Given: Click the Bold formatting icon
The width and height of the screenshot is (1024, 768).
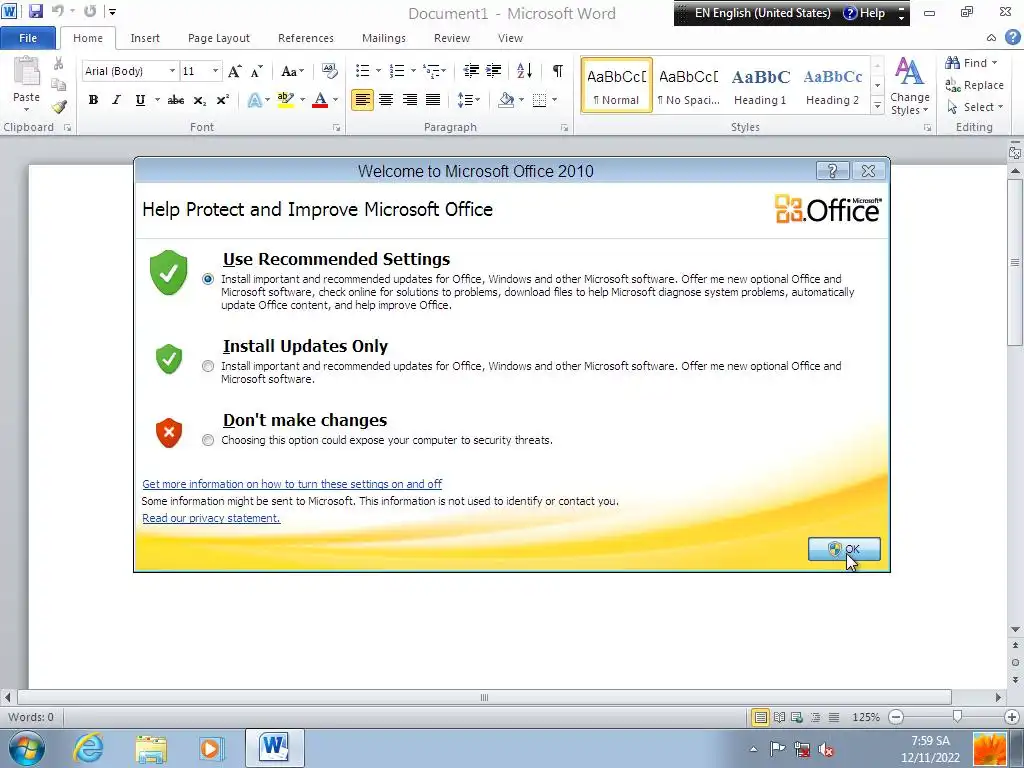Looking at the screenshot, I should point(93,100).
